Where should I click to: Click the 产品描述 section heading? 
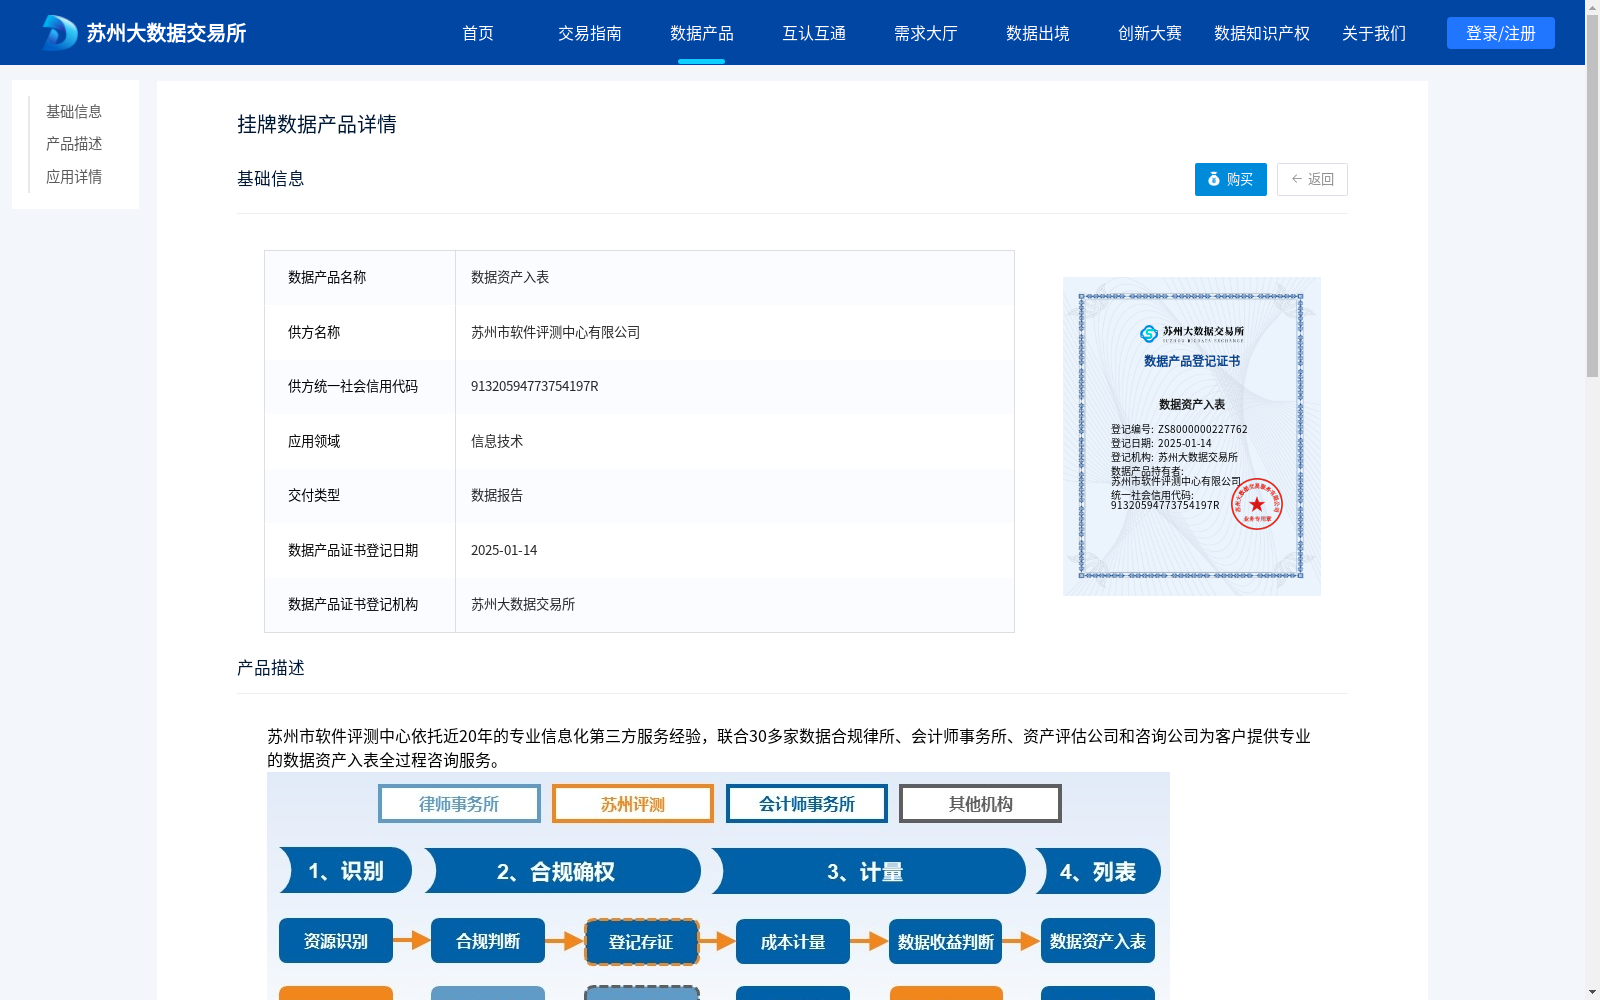[271, 668]
